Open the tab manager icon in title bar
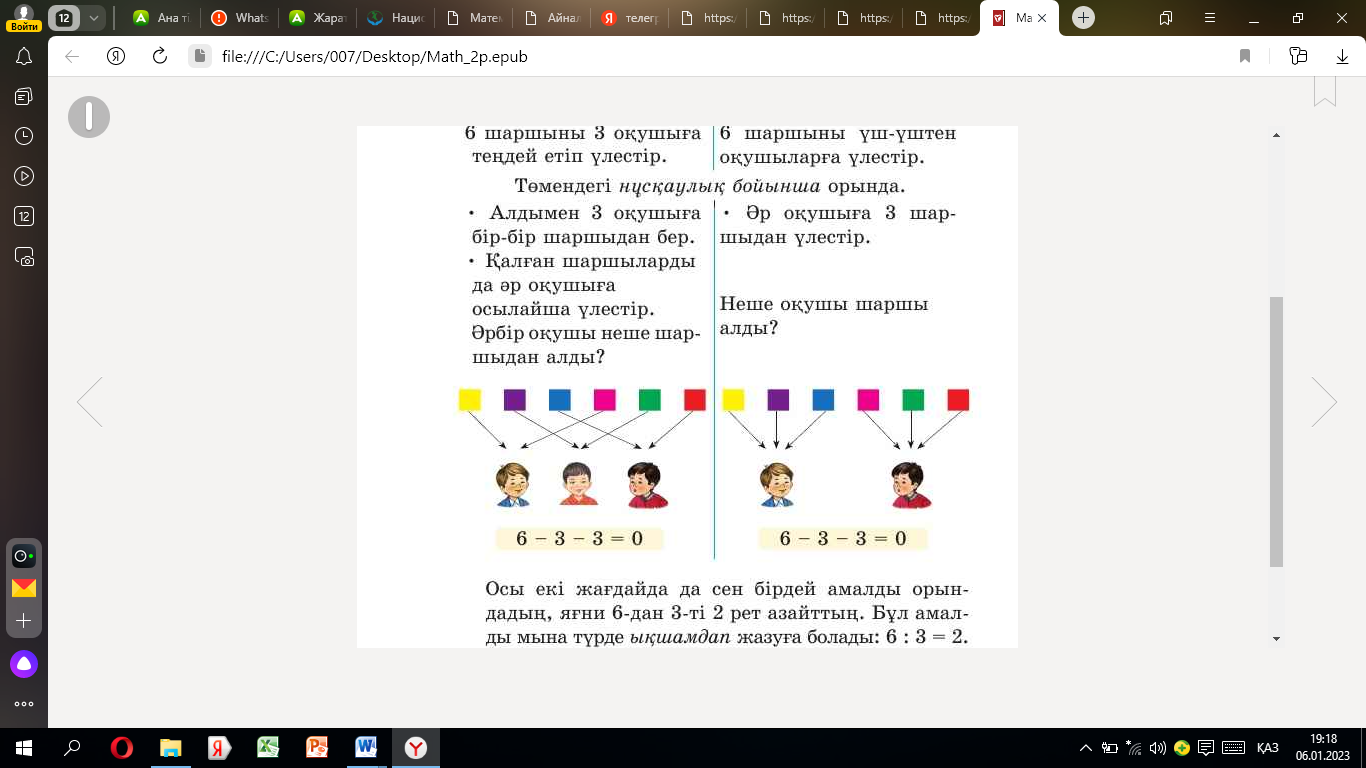 (1166, 18)
